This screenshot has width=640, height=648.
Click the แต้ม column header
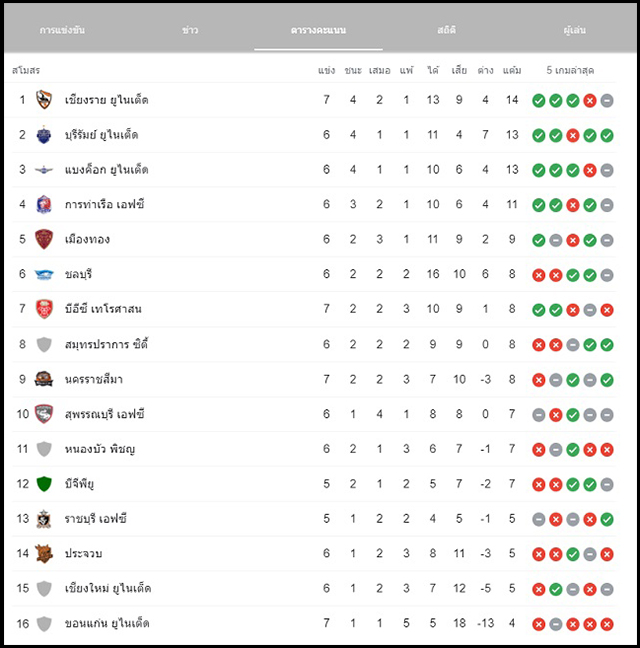tap(512, 70)
